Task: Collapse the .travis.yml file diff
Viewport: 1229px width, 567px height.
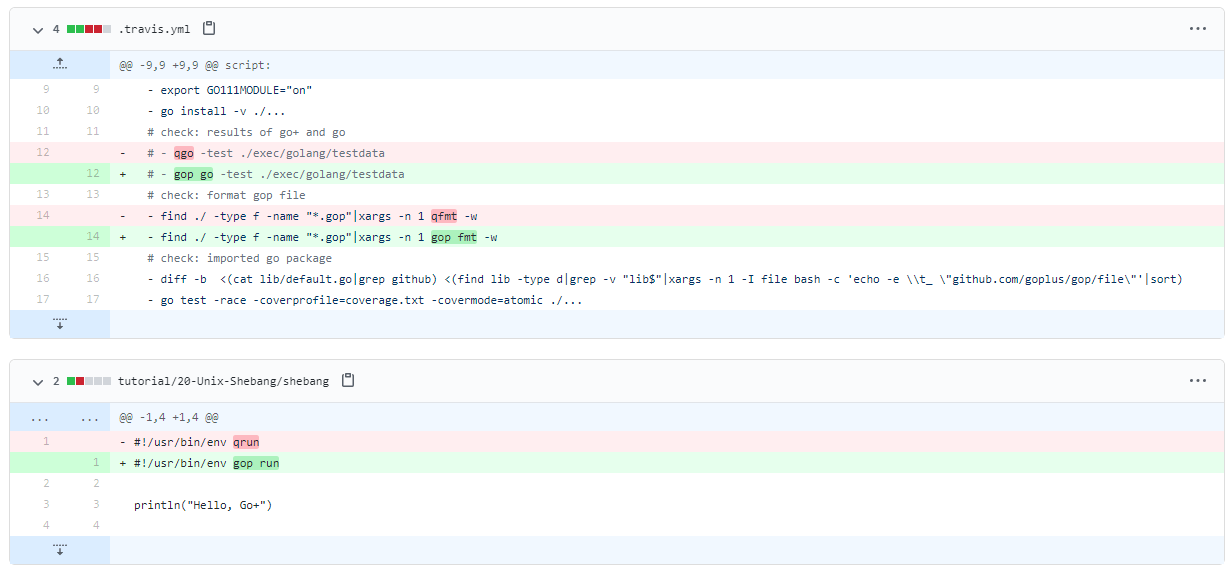Action: point(38,29)
